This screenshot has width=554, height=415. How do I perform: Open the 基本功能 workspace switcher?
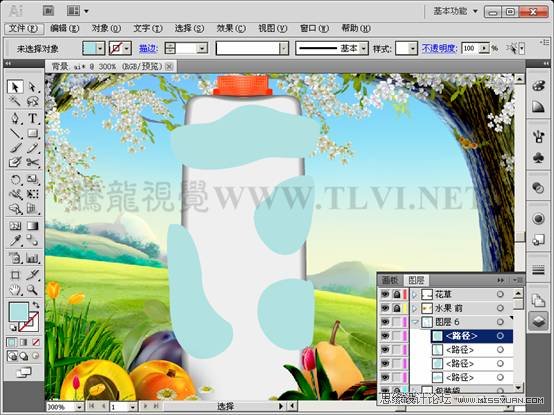(456, 11)
